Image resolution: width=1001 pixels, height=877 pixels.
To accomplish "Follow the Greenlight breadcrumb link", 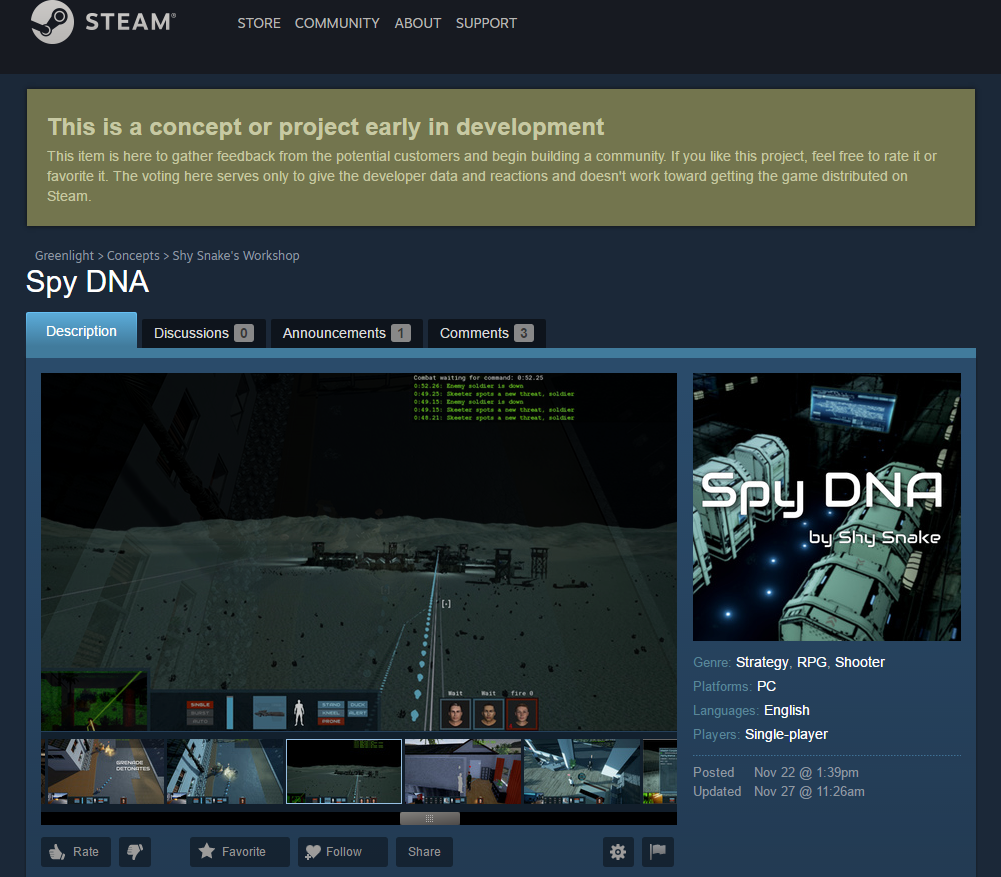I will (x=64, y=255).
